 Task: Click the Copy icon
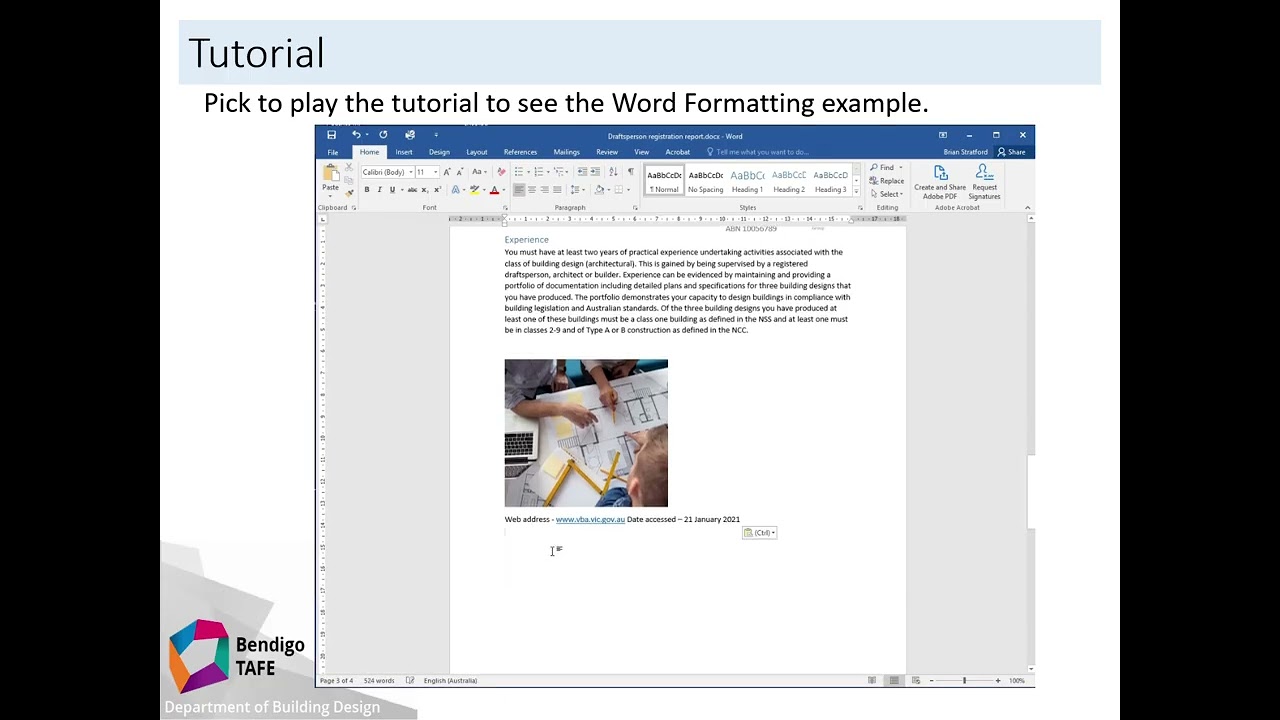349,180
